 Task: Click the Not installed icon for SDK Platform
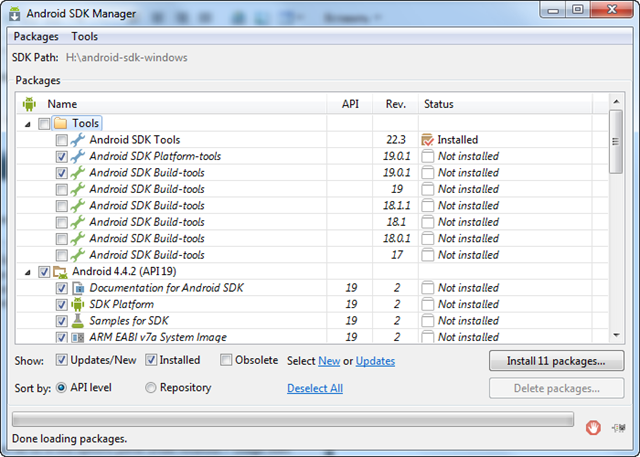[x=427, y=304]
